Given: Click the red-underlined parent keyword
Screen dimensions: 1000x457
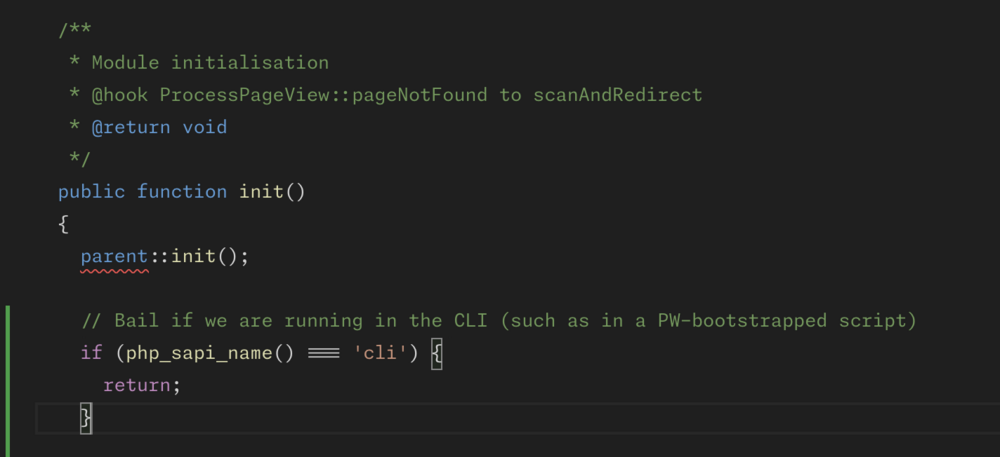Looking at the screenshot, I should pos(114,256).
